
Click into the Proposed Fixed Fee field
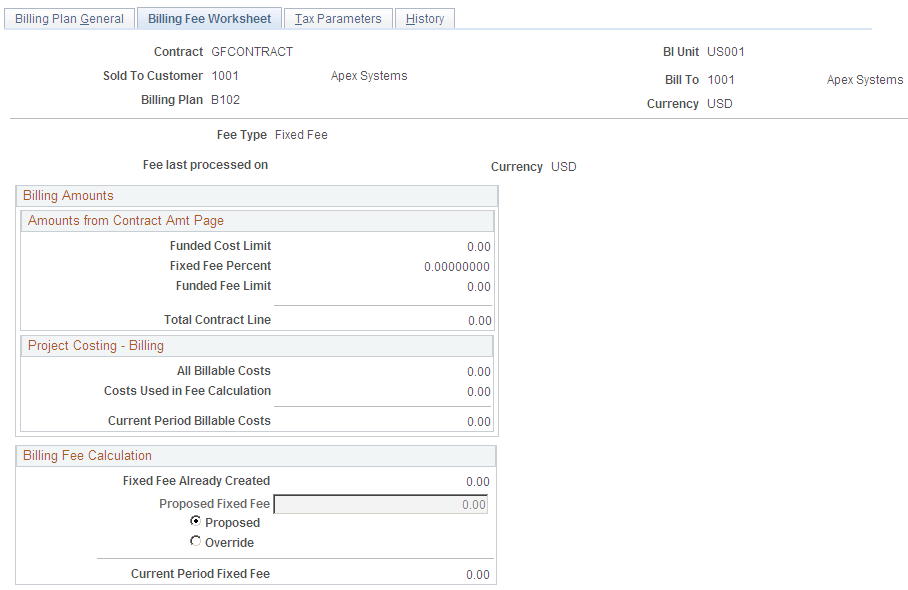click(x=380, y=504)
